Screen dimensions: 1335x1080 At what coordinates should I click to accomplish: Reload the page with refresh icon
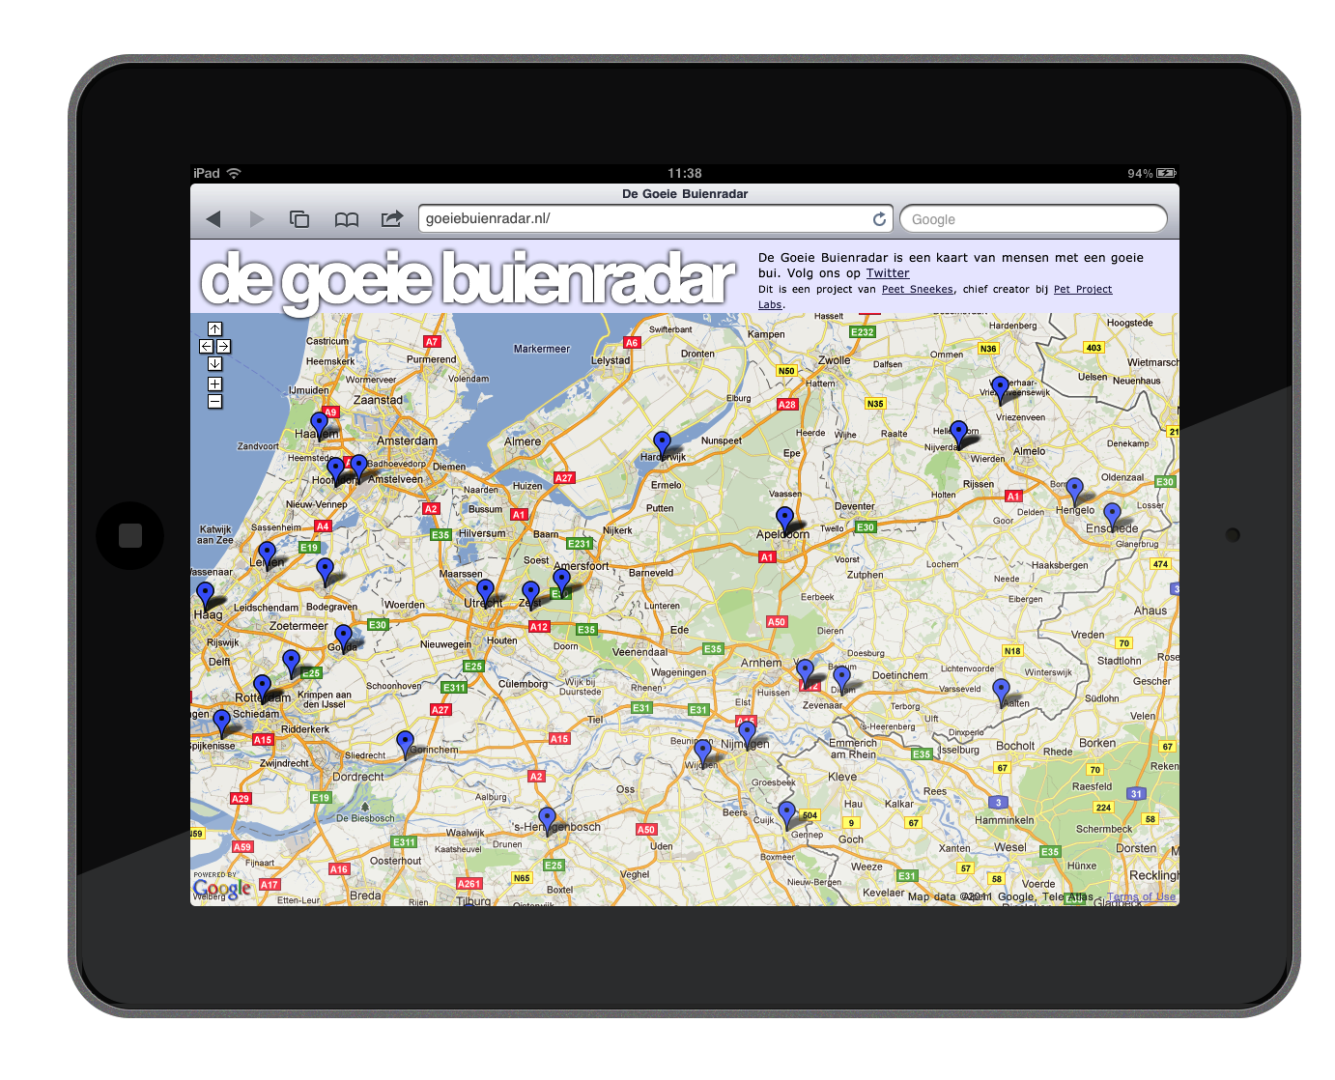(x=879, y=219)
